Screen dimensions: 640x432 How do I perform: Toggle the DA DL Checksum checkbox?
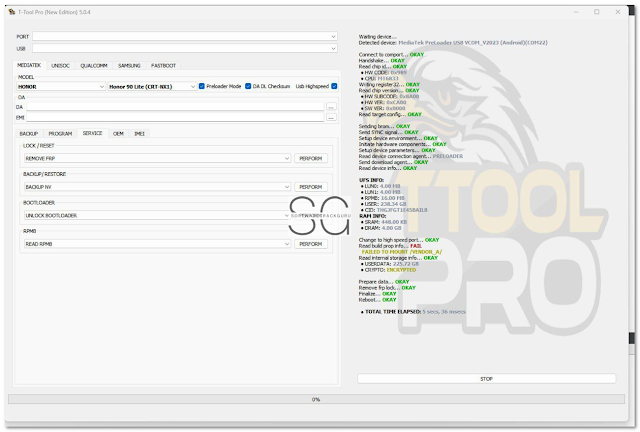pos(248,86)
